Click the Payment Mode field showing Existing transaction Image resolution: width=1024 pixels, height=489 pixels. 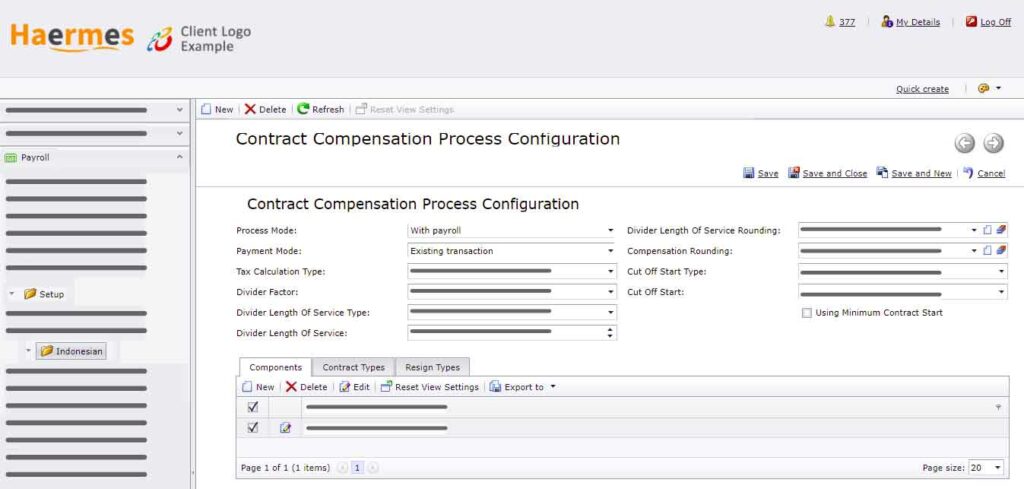click(x=511, y=251)
